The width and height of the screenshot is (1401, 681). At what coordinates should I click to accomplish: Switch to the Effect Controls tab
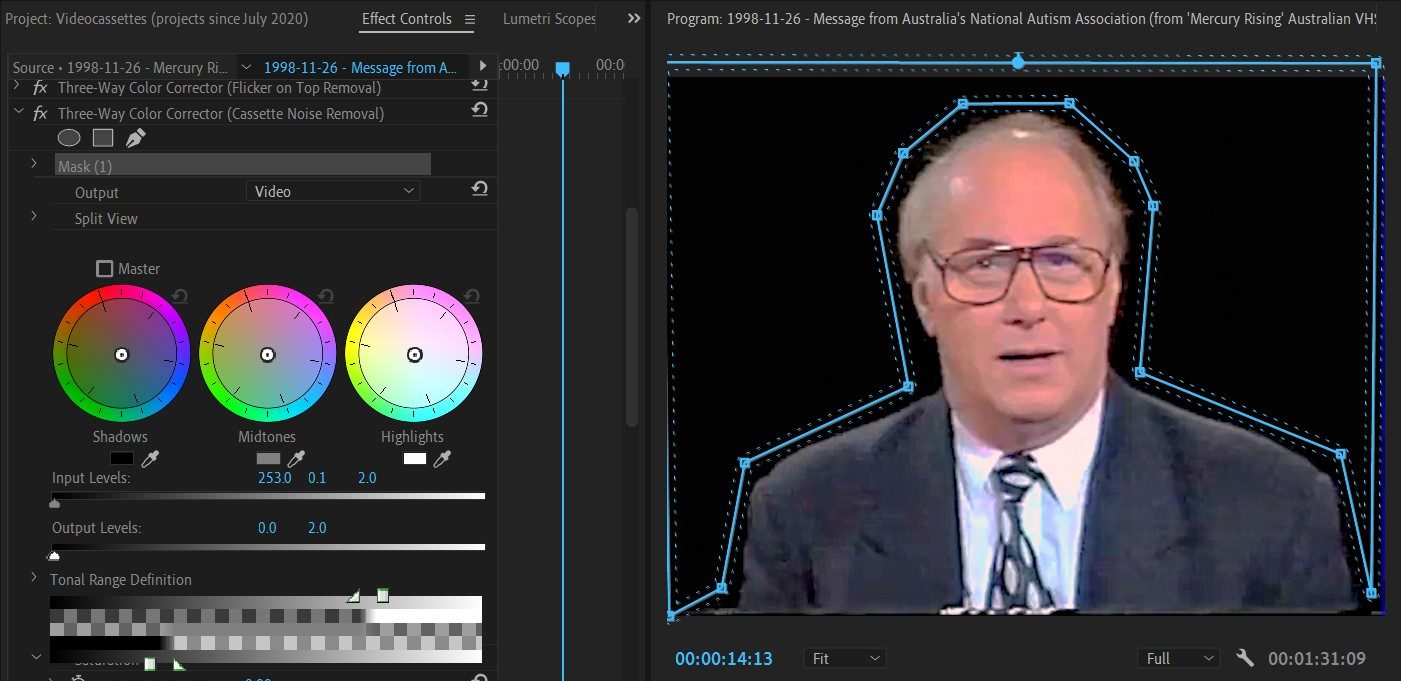pos(407,19)
